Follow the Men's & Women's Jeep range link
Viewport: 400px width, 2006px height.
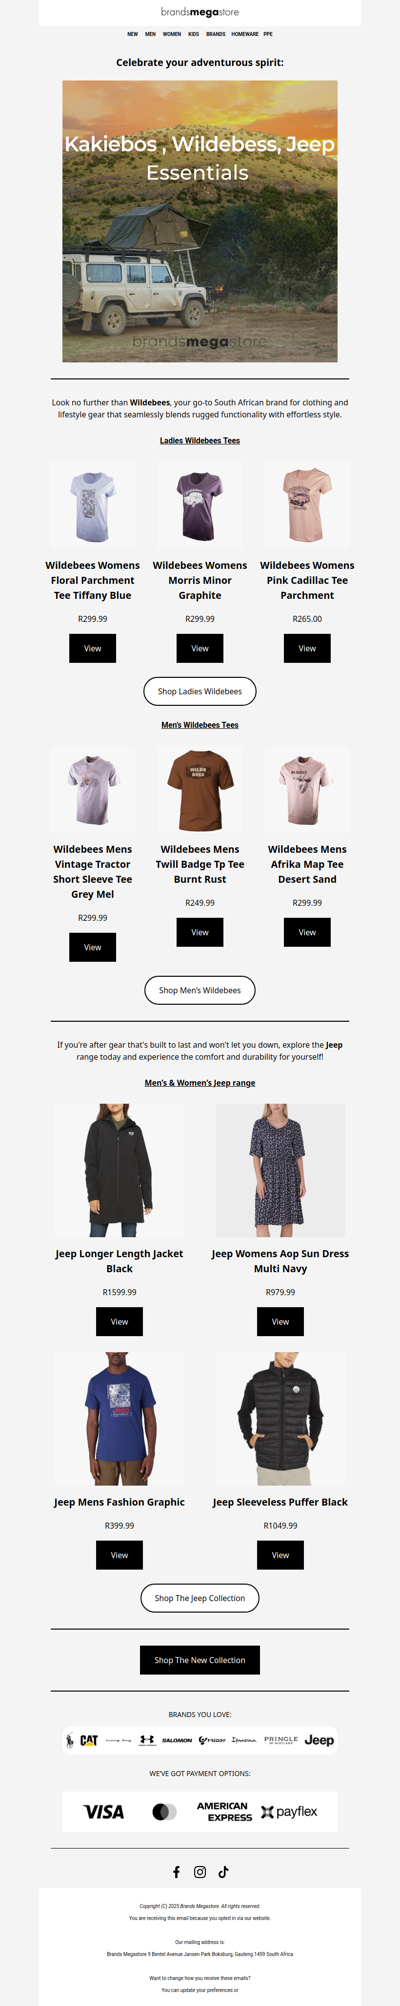pyautogui.click(x=200, y=1082)
